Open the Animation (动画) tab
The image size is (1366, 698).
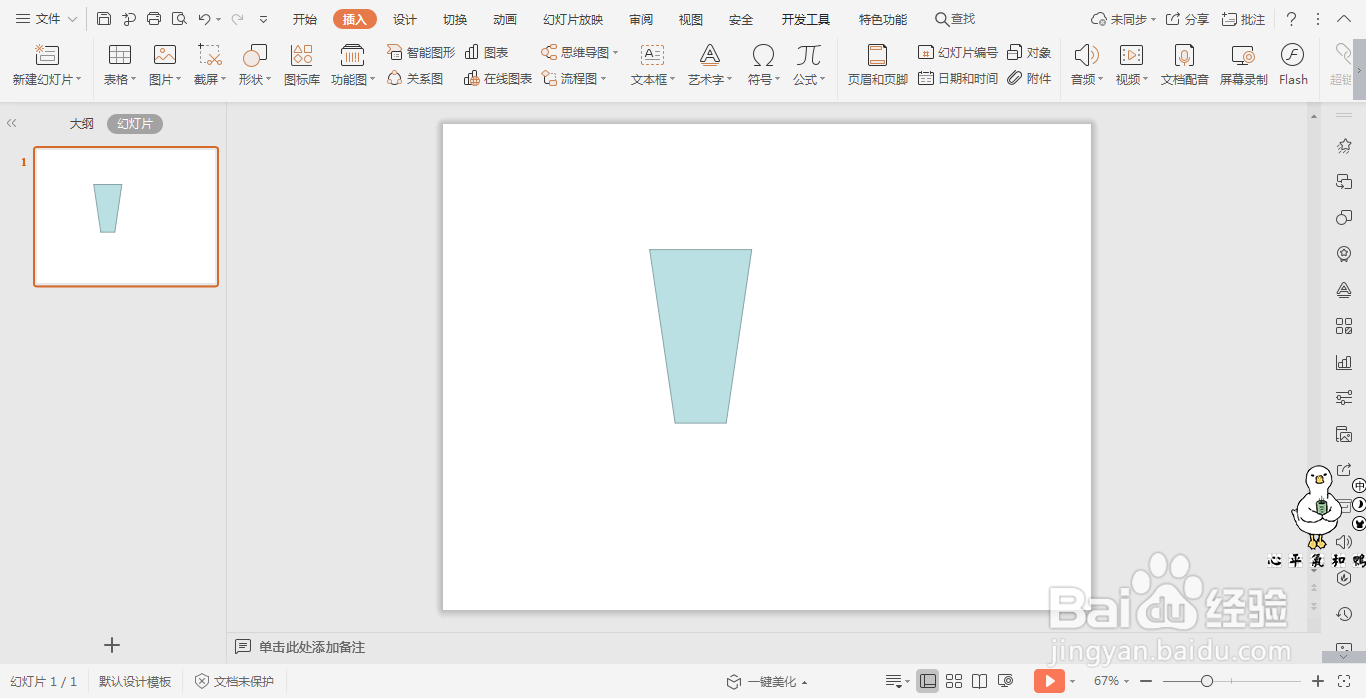505,19
